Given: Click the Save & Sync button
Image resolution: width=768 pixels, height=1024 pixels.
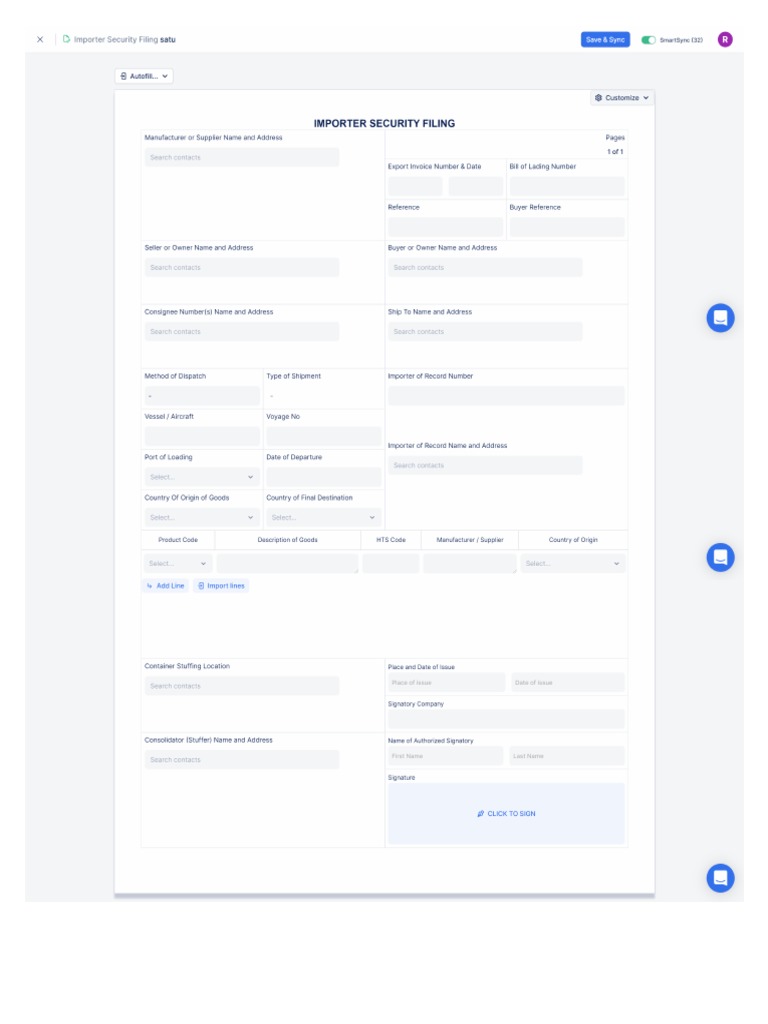Looking at the screenshot, I should point(605,39).
